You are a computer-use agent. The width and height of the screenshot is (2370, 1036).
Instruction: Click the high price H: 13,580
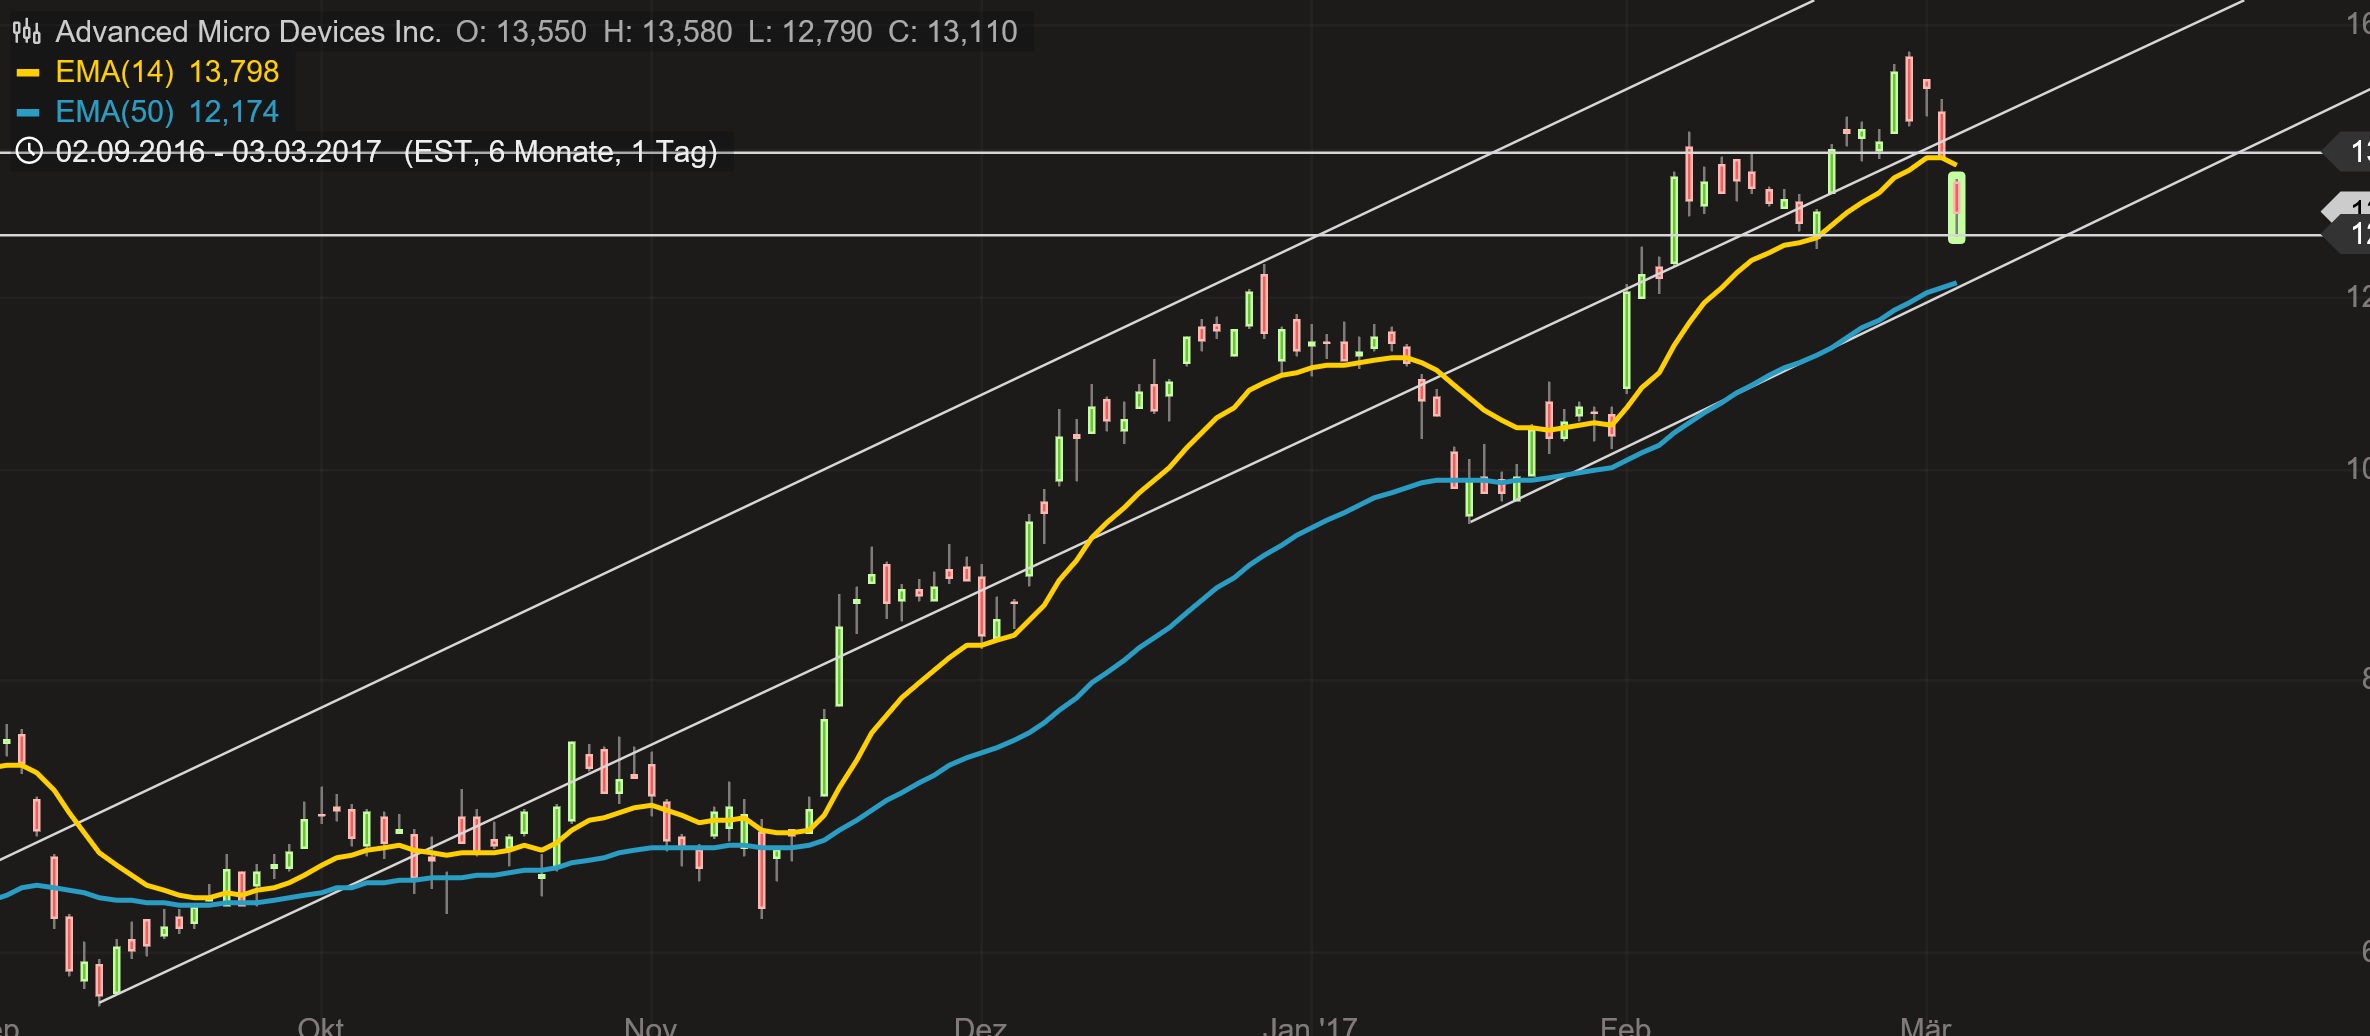(x=668, y=32)
